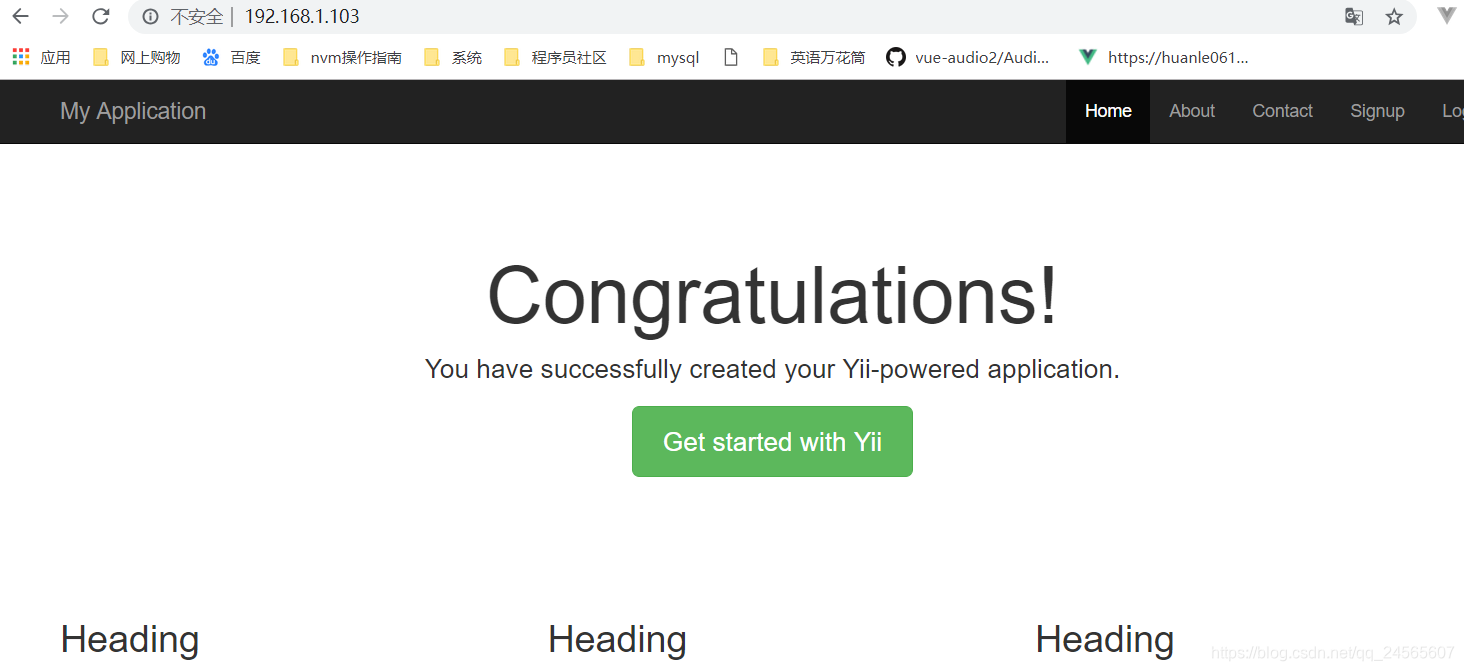The height and width of the screenshot is (671, 1464).
Task: Reload the page with refresh icon
Action: (x=100, y=16)
